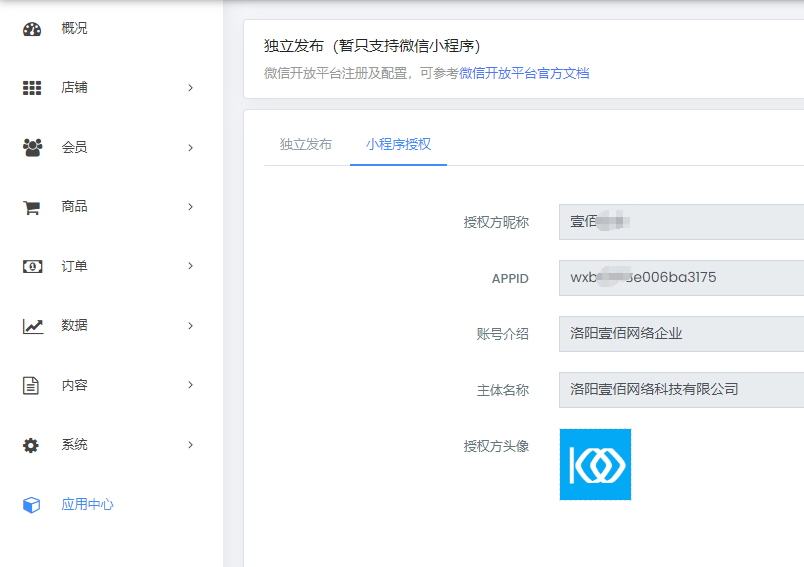Click the document icon for 内容
The width and height of the screenshot is (804, 567).
[x=32, y=385]
